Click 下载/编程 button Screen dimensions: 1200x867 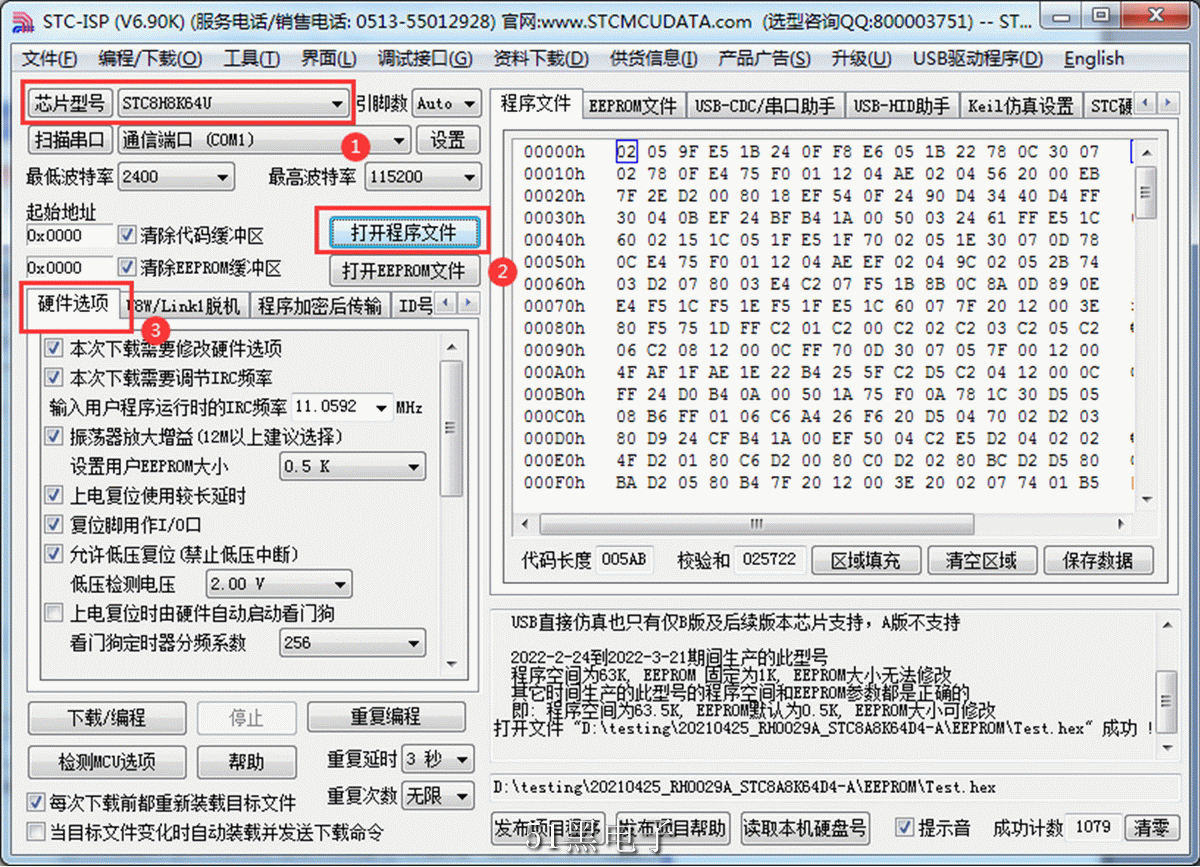point(107,718)
